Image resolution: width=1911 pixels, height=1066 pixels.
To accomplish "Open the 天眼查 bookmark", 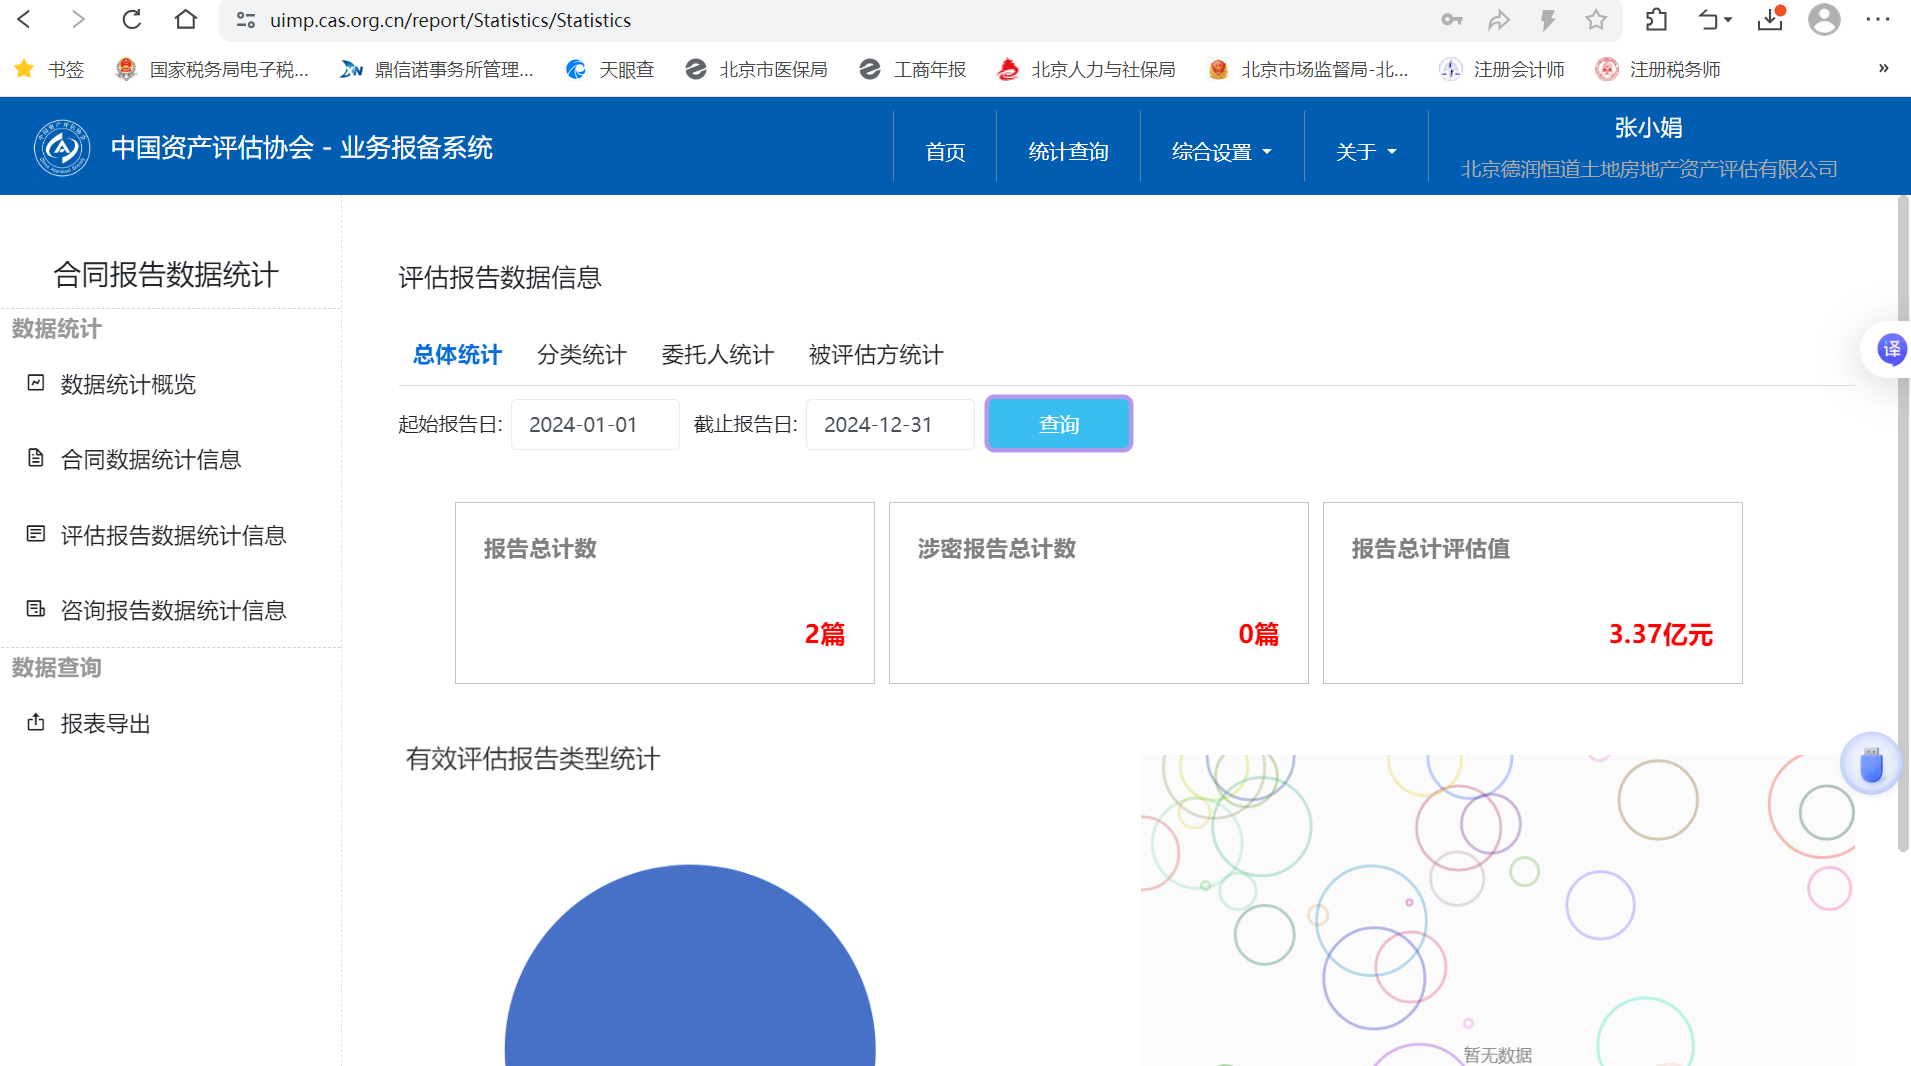I will pos(610,69).
